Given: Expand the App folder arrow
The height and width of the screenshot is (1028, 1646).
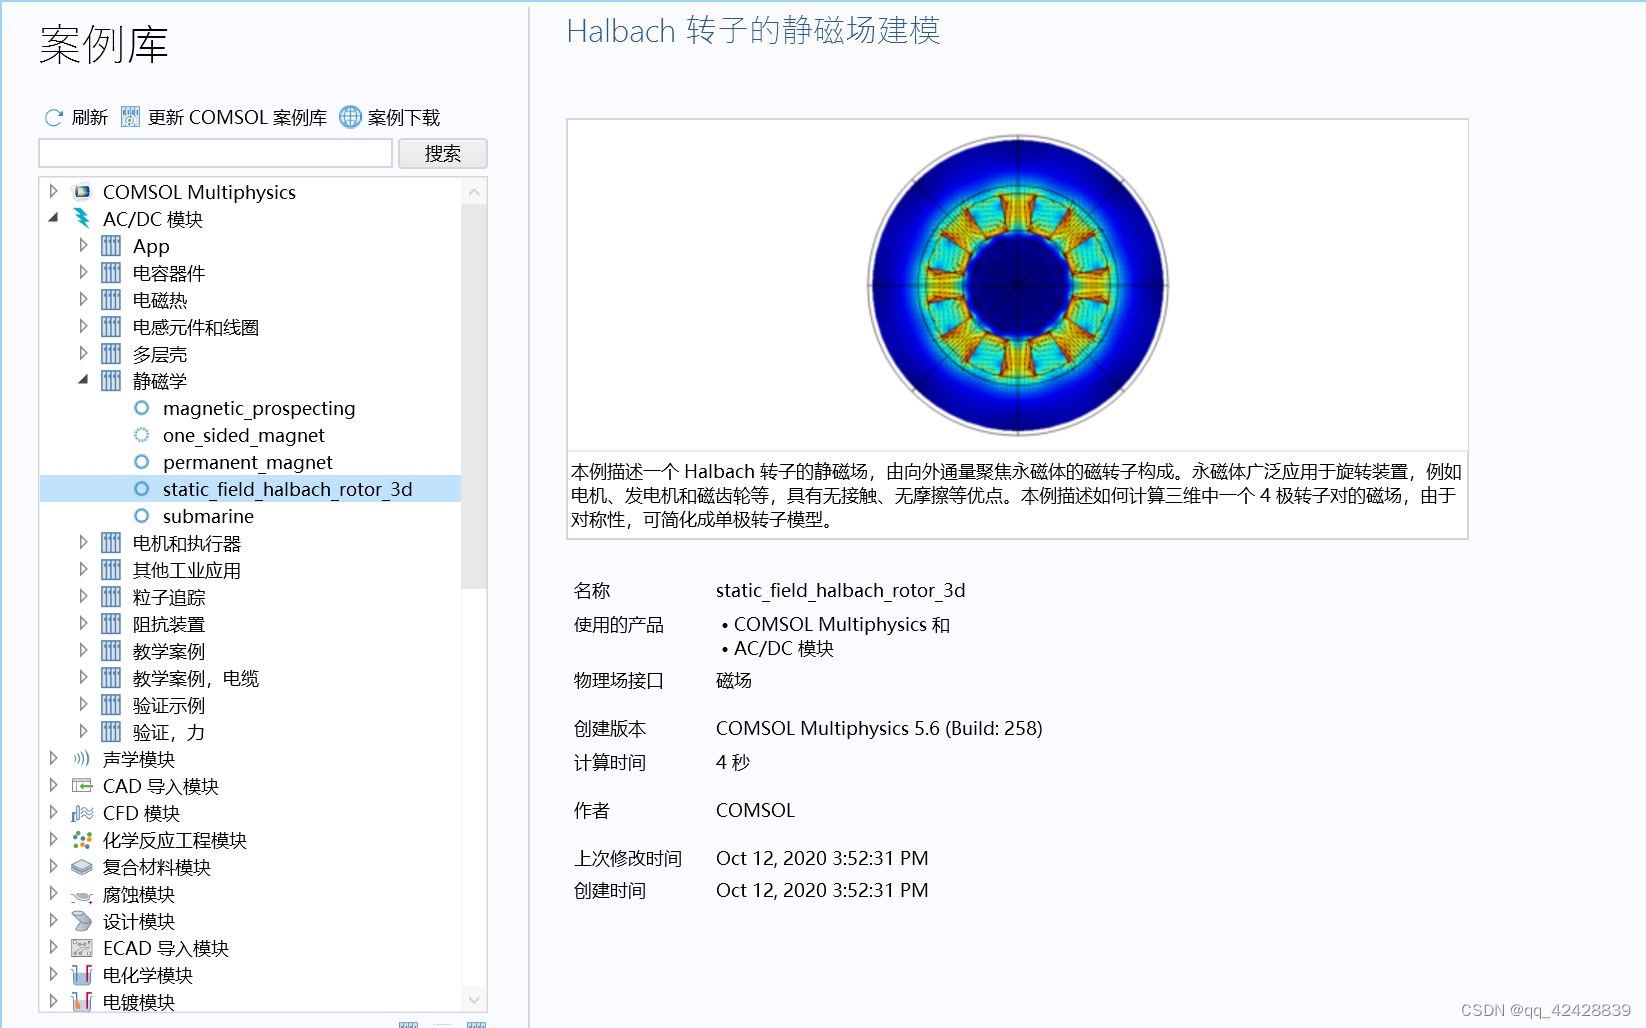Looking at the screenshot, I should (x=84, y=245).
